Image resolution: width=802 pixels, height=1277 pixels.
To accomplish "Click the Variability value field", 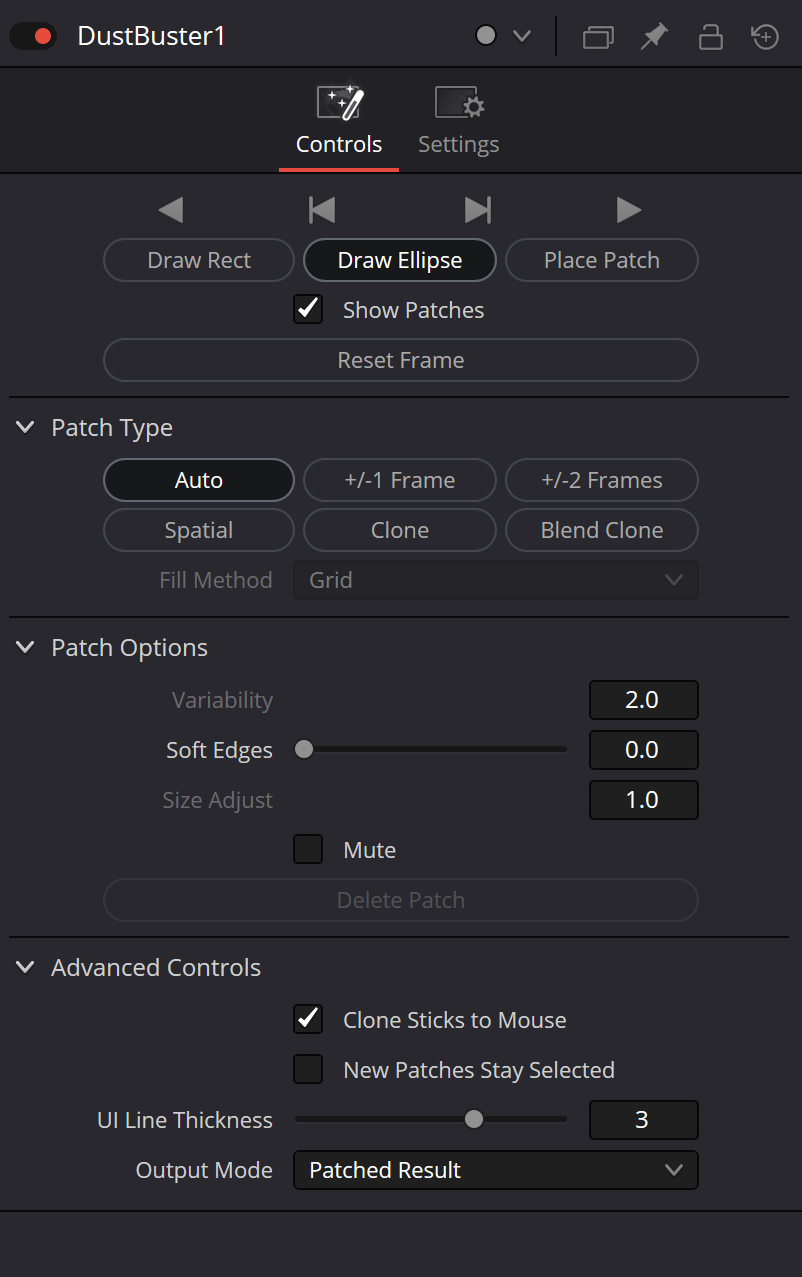I will [644, 700].
